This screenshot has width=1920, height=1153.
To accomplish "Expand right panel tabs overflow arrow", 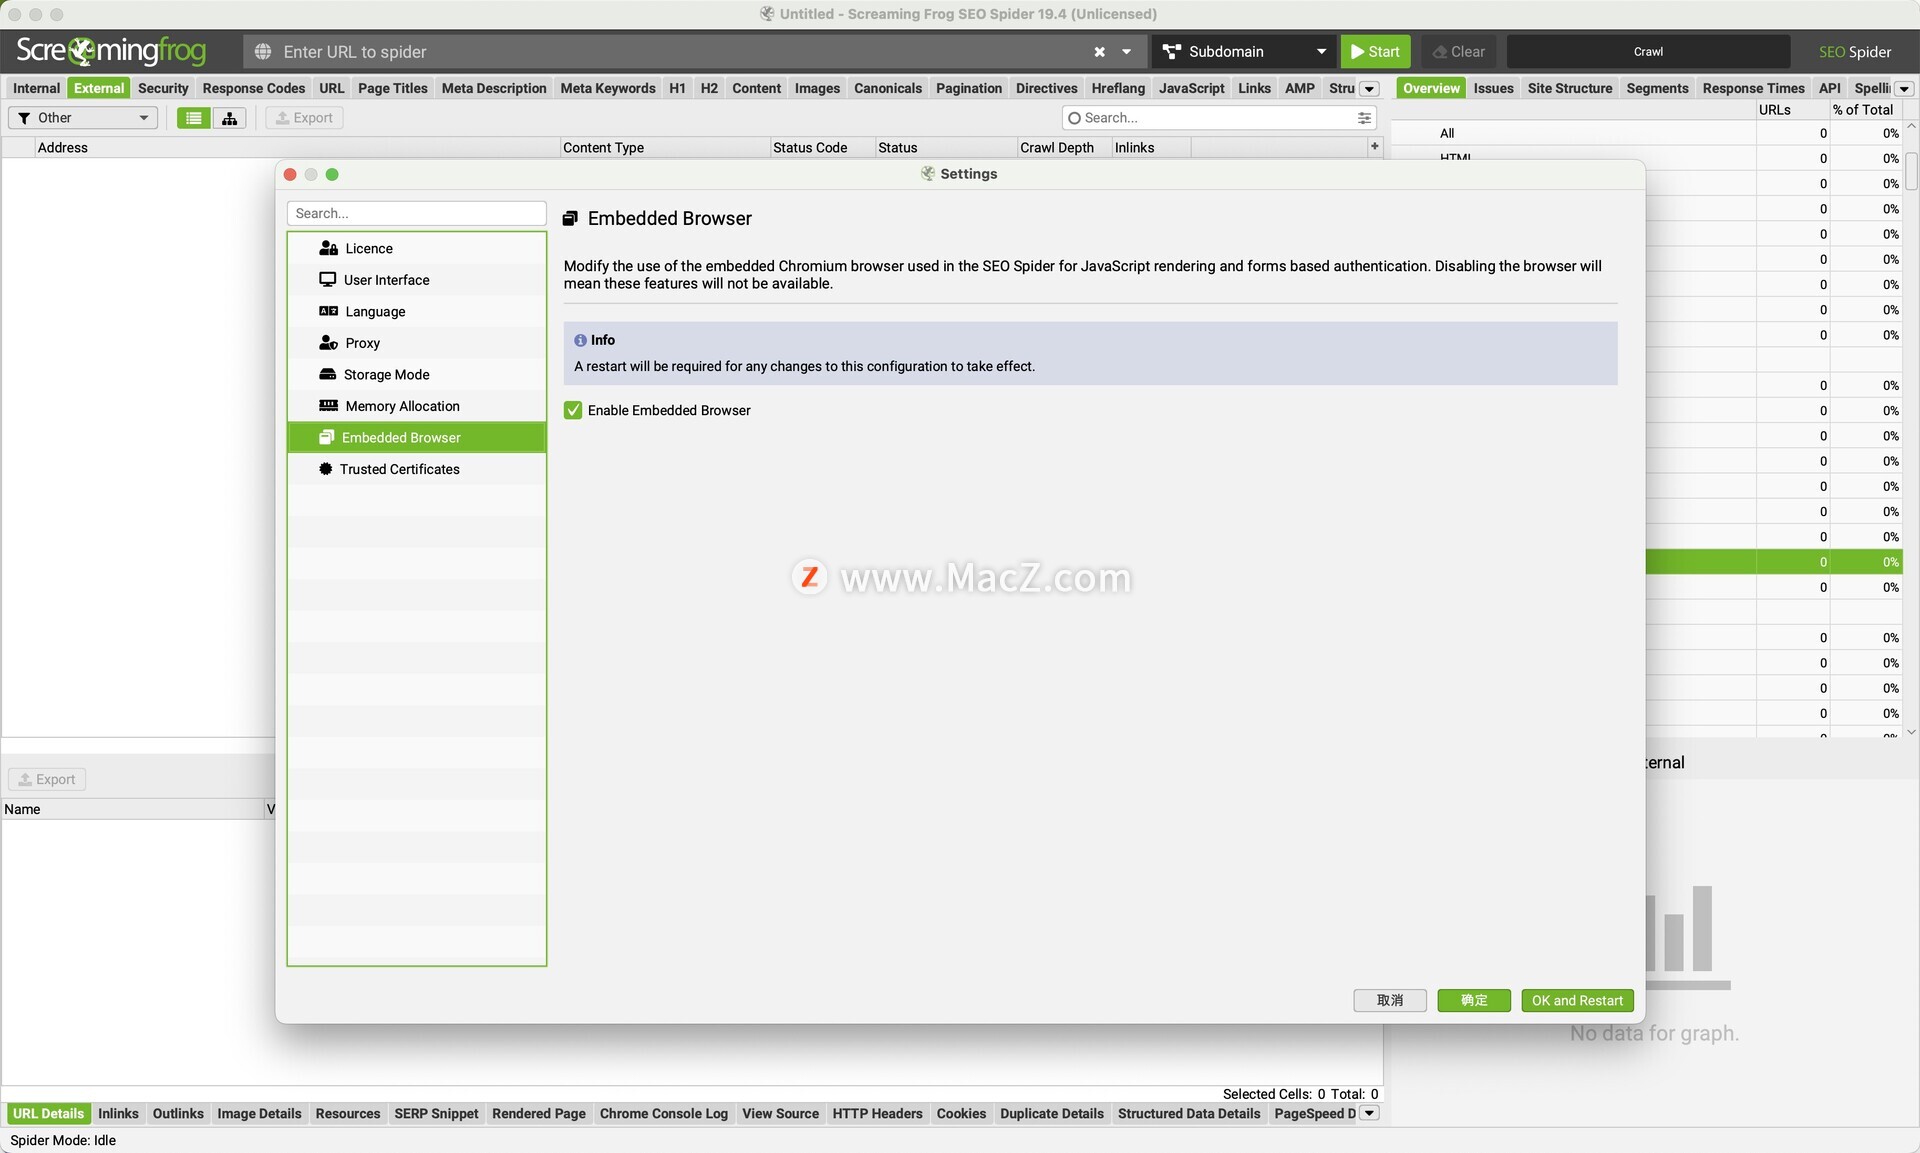I will [x=1904, y=89].
